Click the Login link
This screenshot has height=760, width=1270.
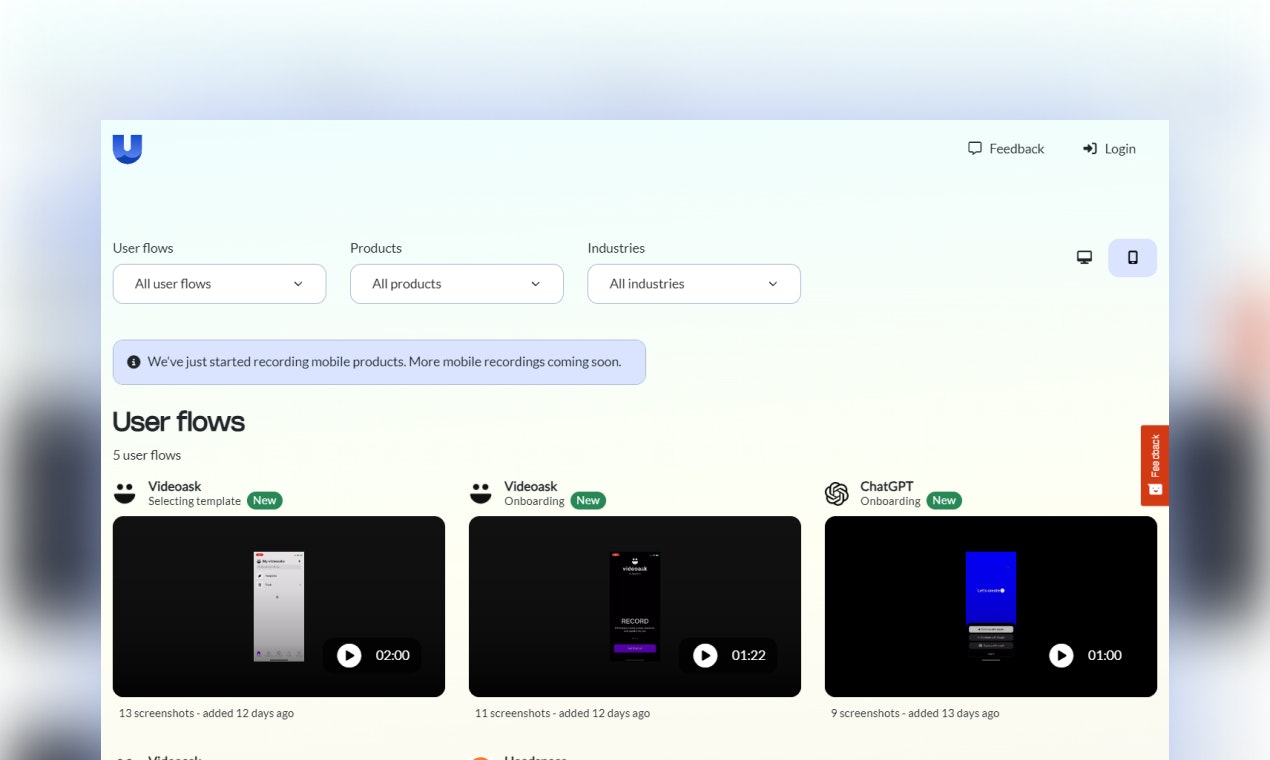click(1120, 148)
